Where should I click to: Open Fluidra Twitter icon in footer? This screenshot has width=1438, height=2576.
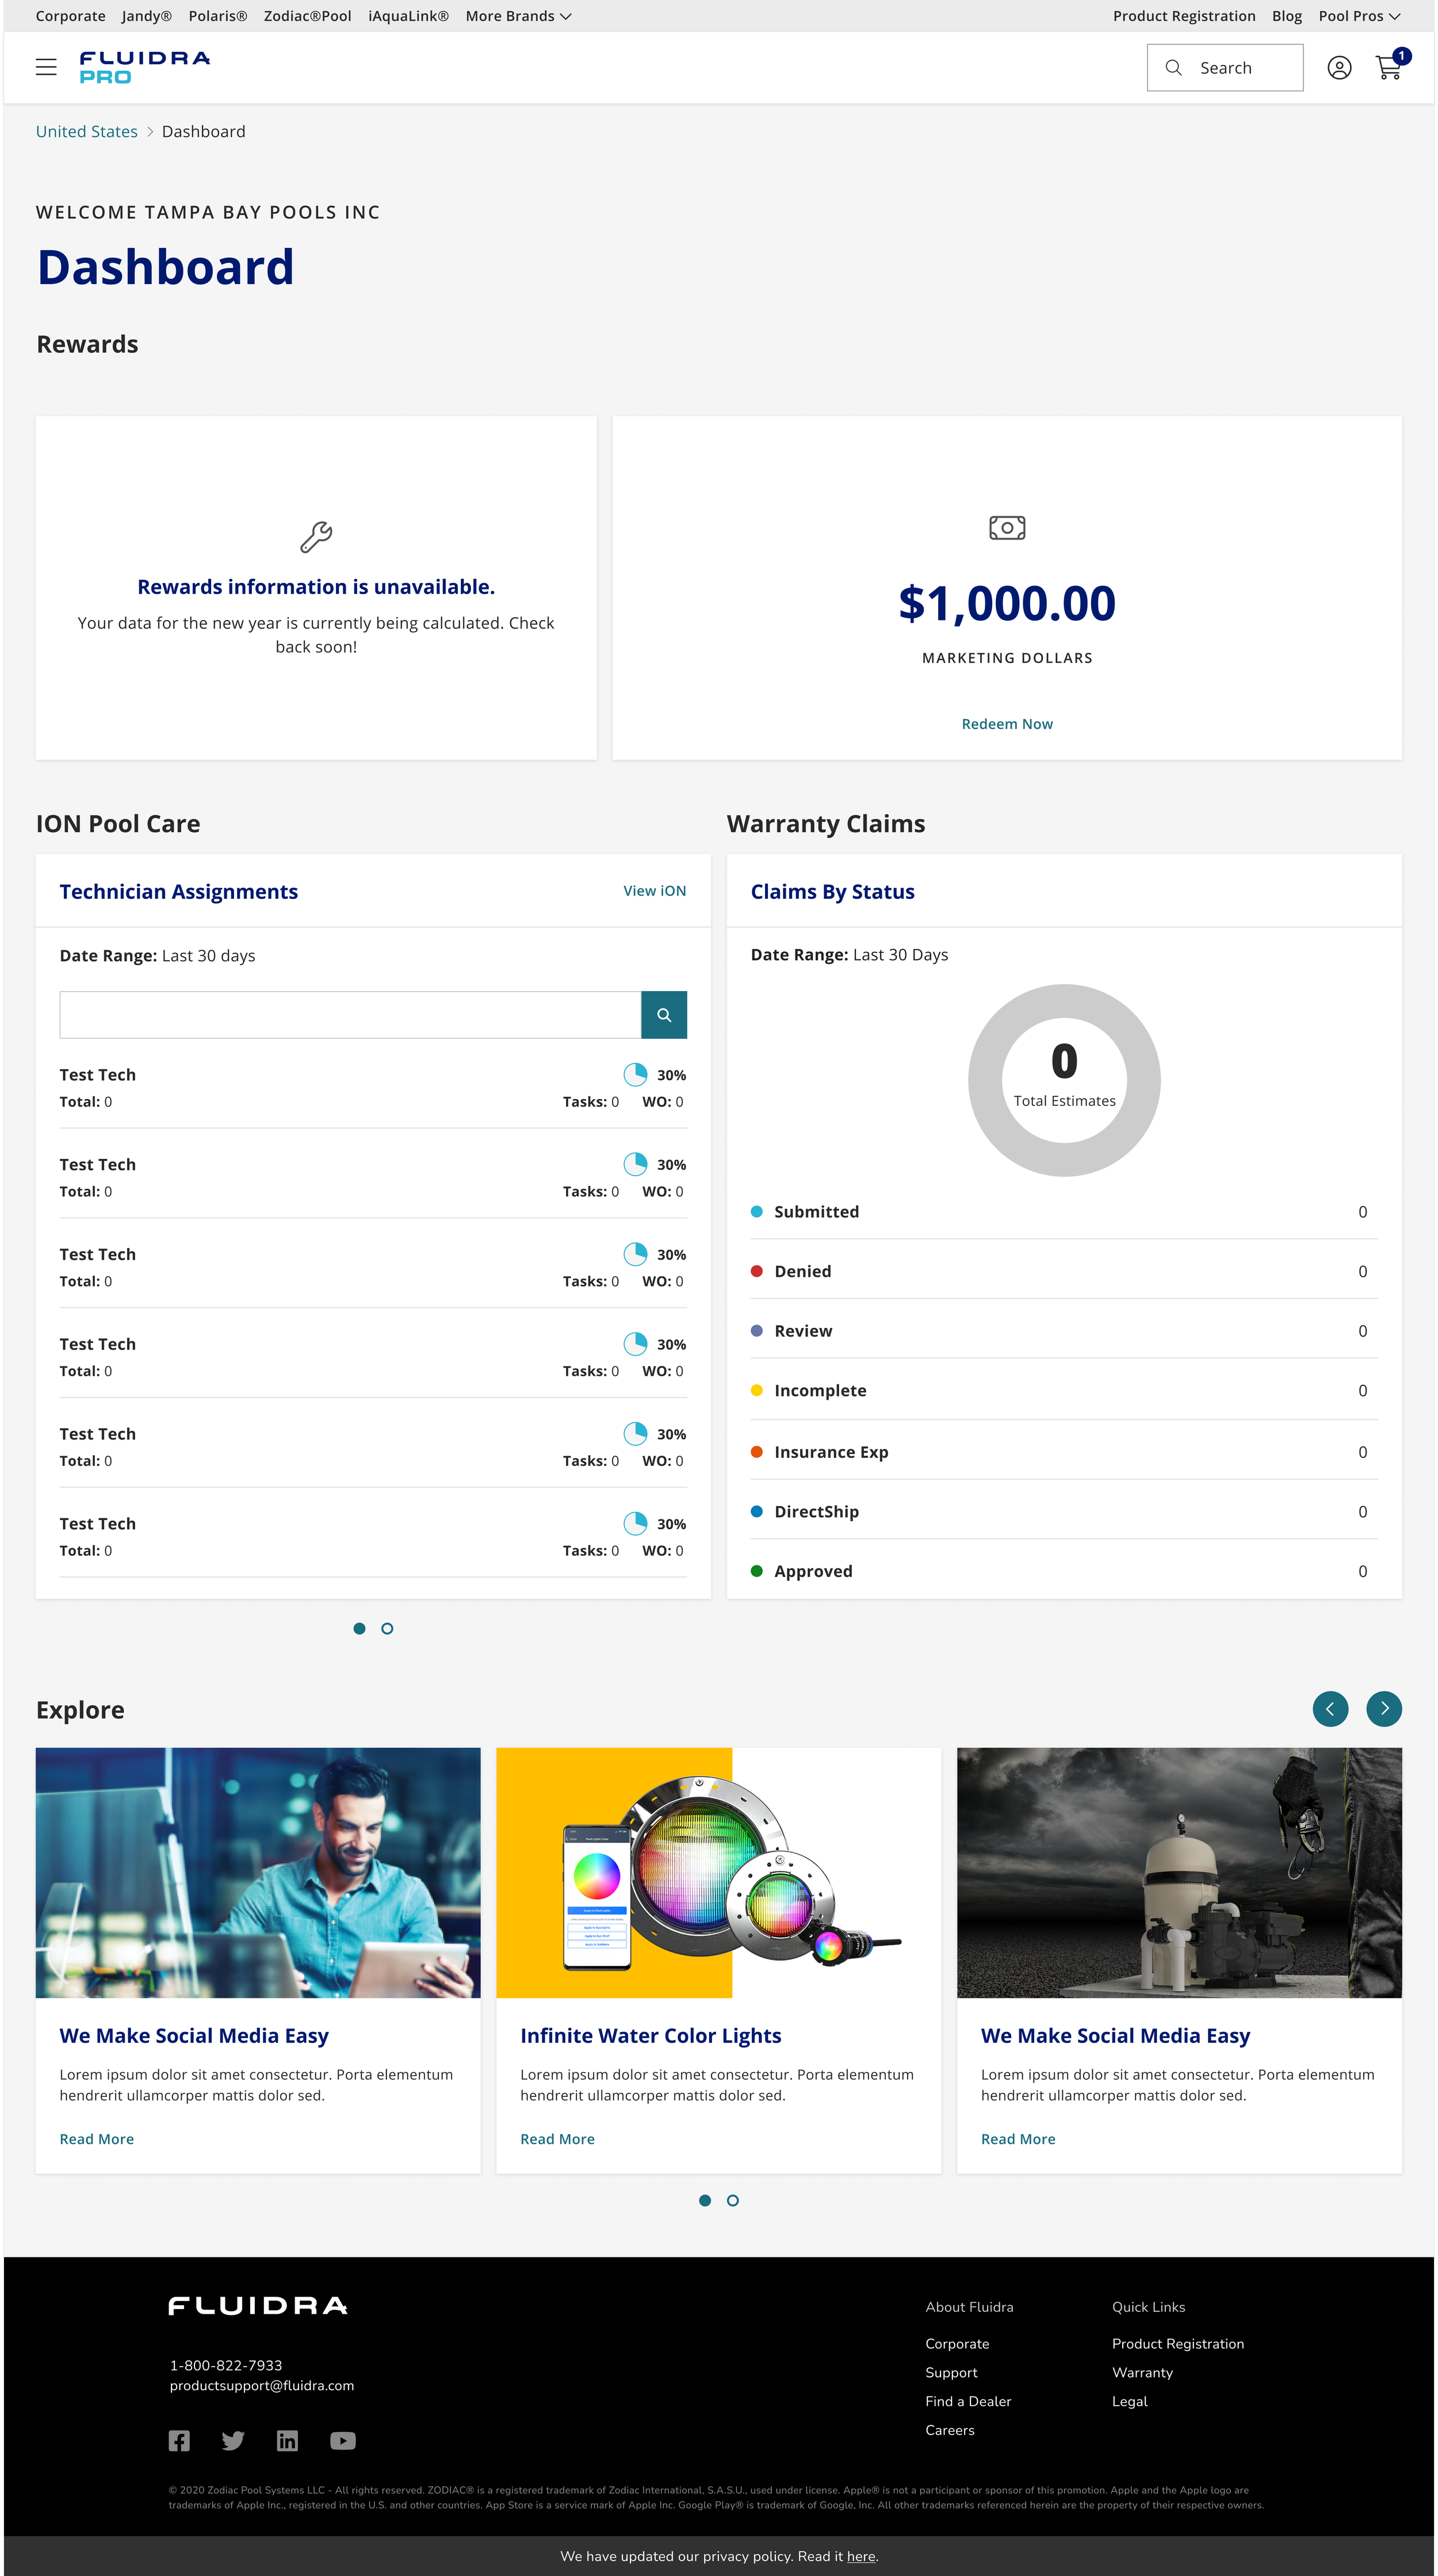coord(233,2441)
